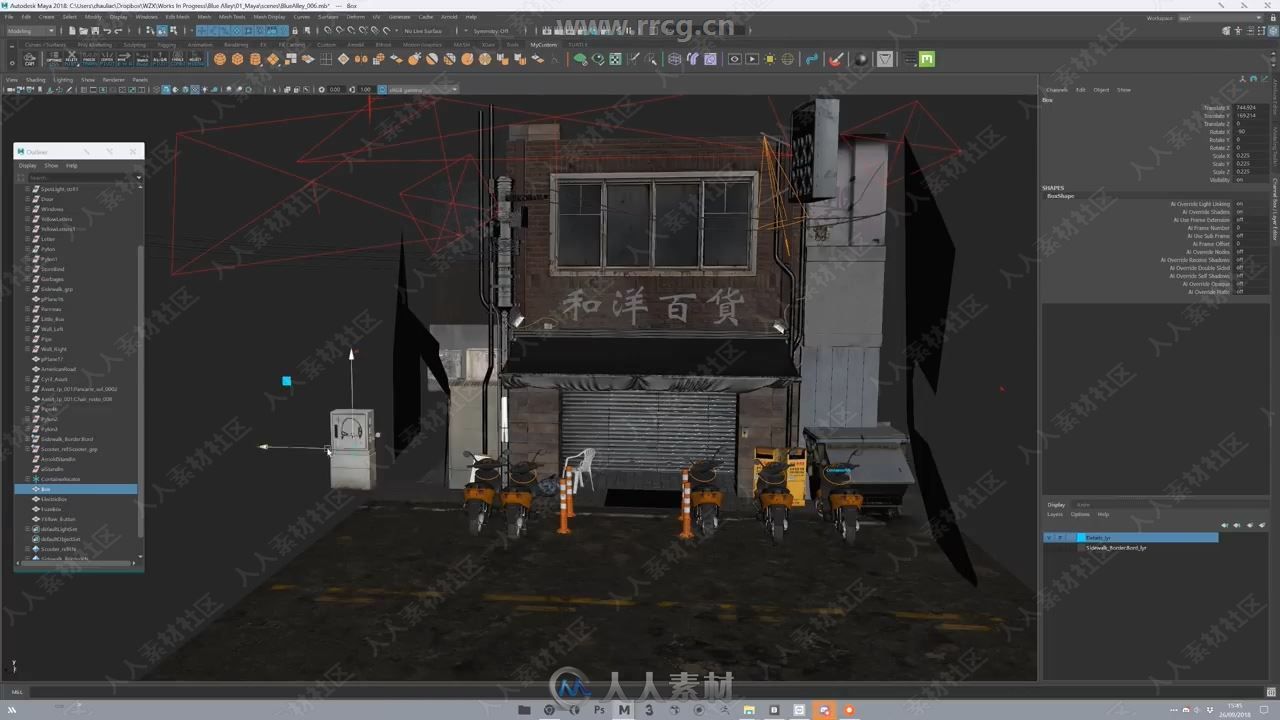
Task: Open the Mesh Tools menu
Action: point(232,17)
